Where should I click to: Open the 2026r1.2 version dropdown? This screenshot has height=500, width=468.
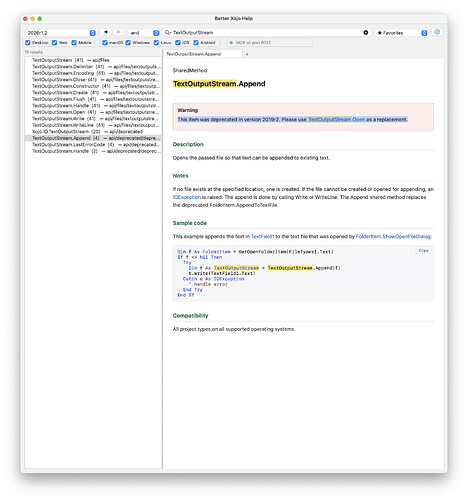point(60,33)
